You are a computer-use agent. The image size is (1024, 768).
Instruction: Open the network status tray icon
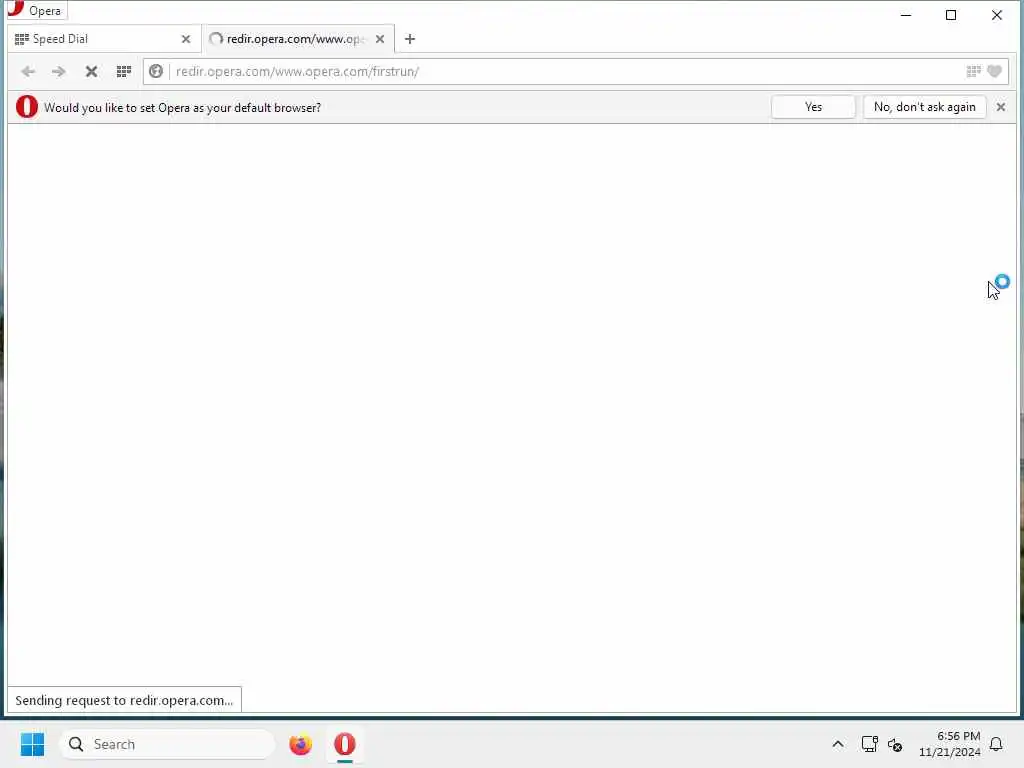point(869,744)
